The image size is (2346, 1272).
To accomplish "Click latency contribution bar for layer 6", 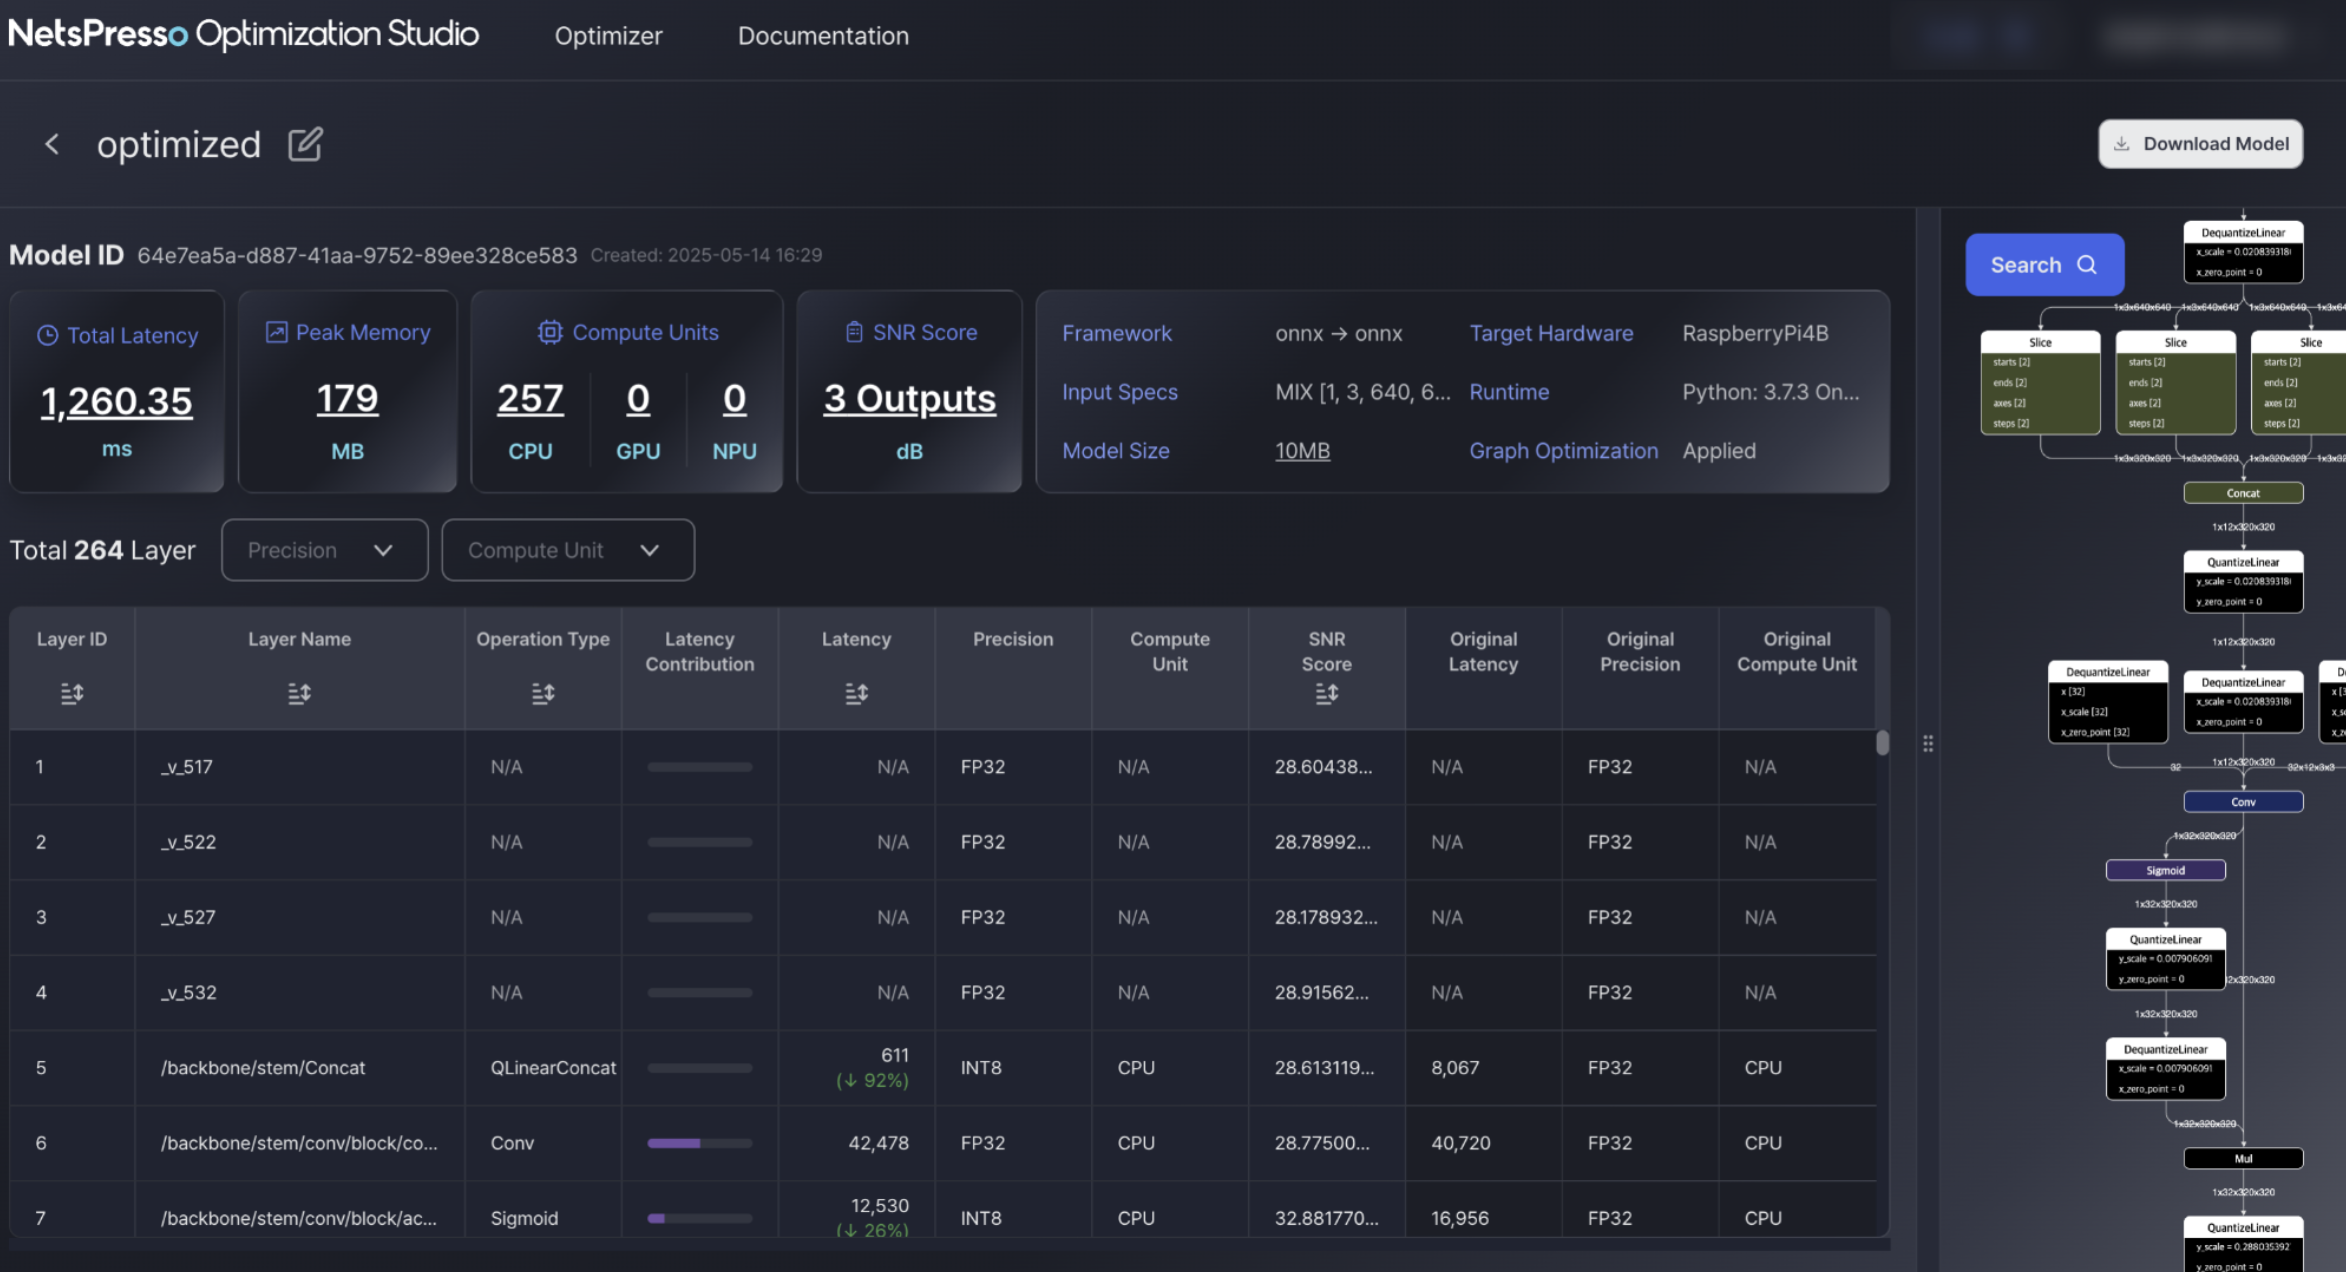I will (699, 1143).
